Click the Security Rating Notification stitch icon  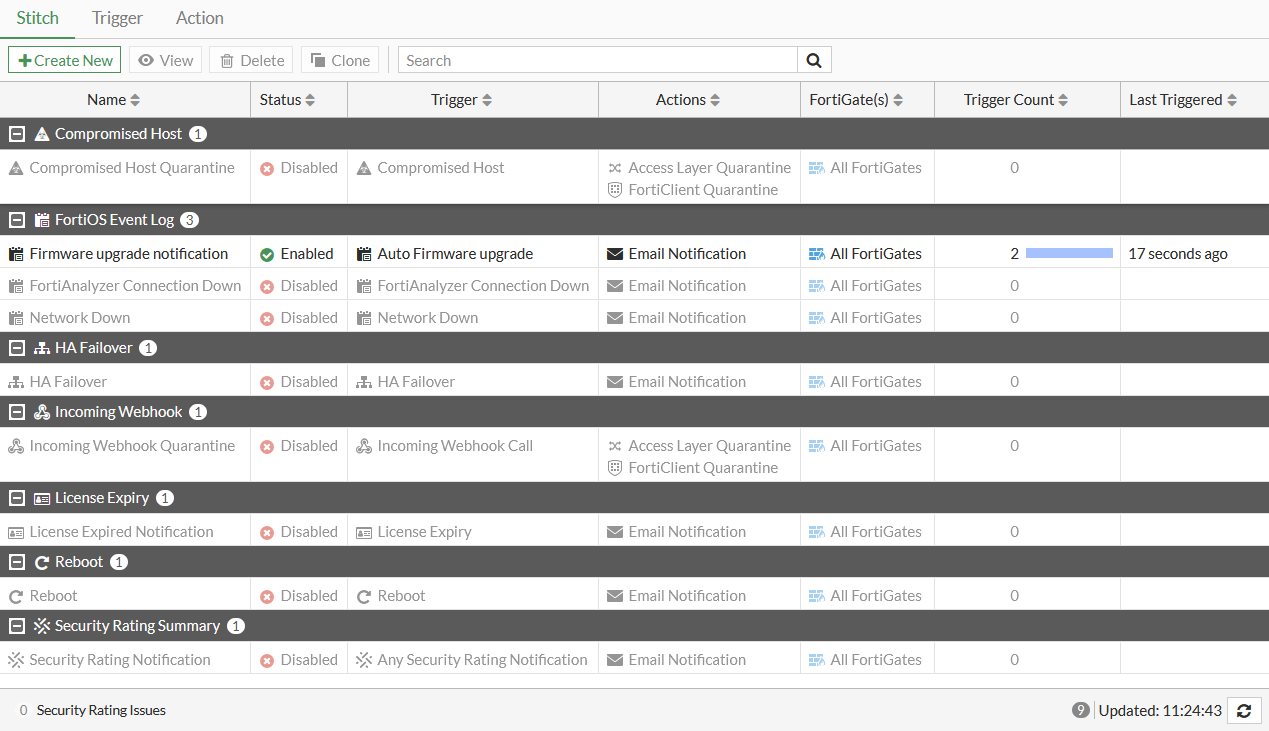coord(15,660)
